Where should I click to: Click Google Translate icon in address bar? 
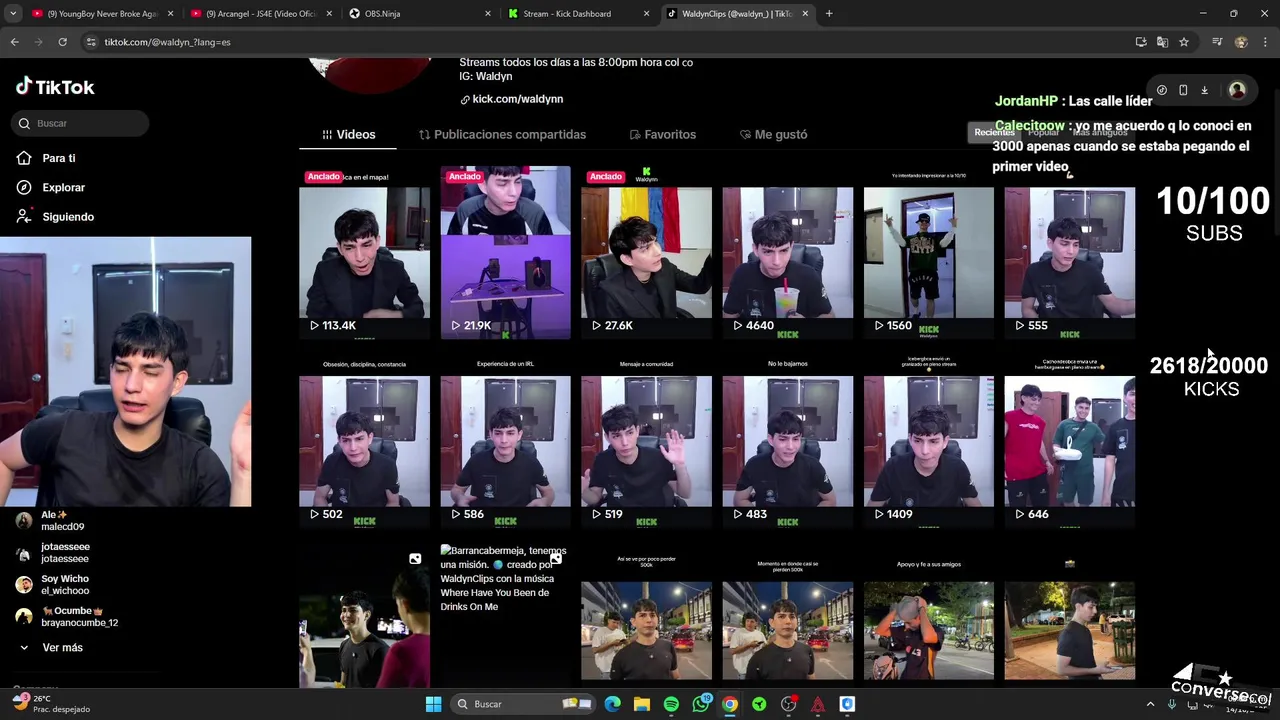tap(1162, 42)
